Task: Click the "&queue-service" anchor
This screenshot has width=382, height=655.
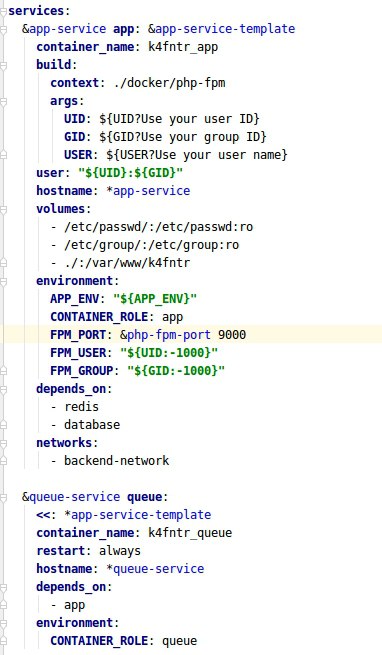Action: (x=71, y=497)
